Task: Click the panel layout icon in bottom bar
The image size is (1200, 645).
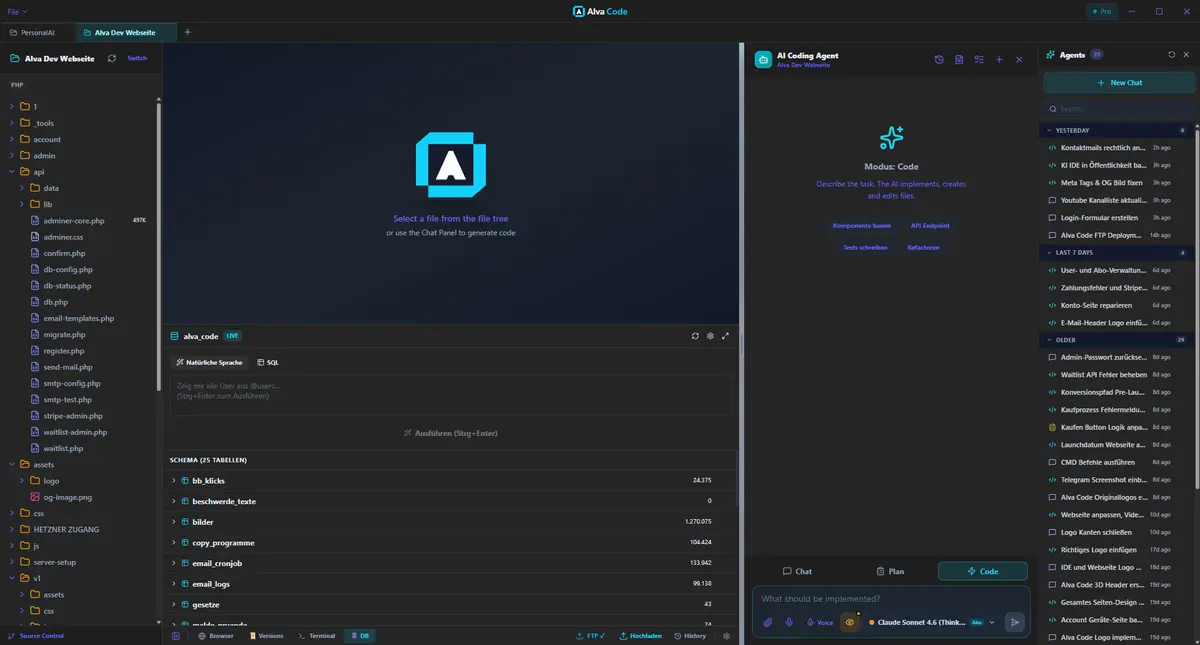Action: [176, 636]
